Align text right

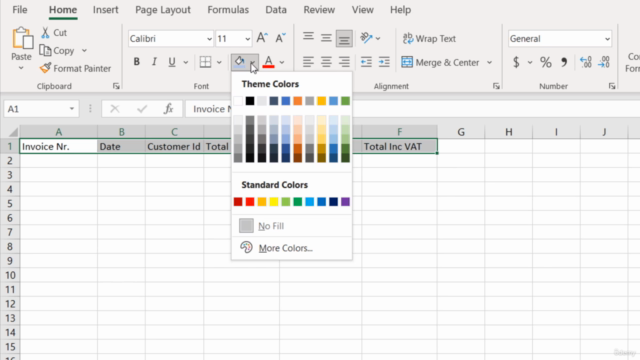pos(344,62)
